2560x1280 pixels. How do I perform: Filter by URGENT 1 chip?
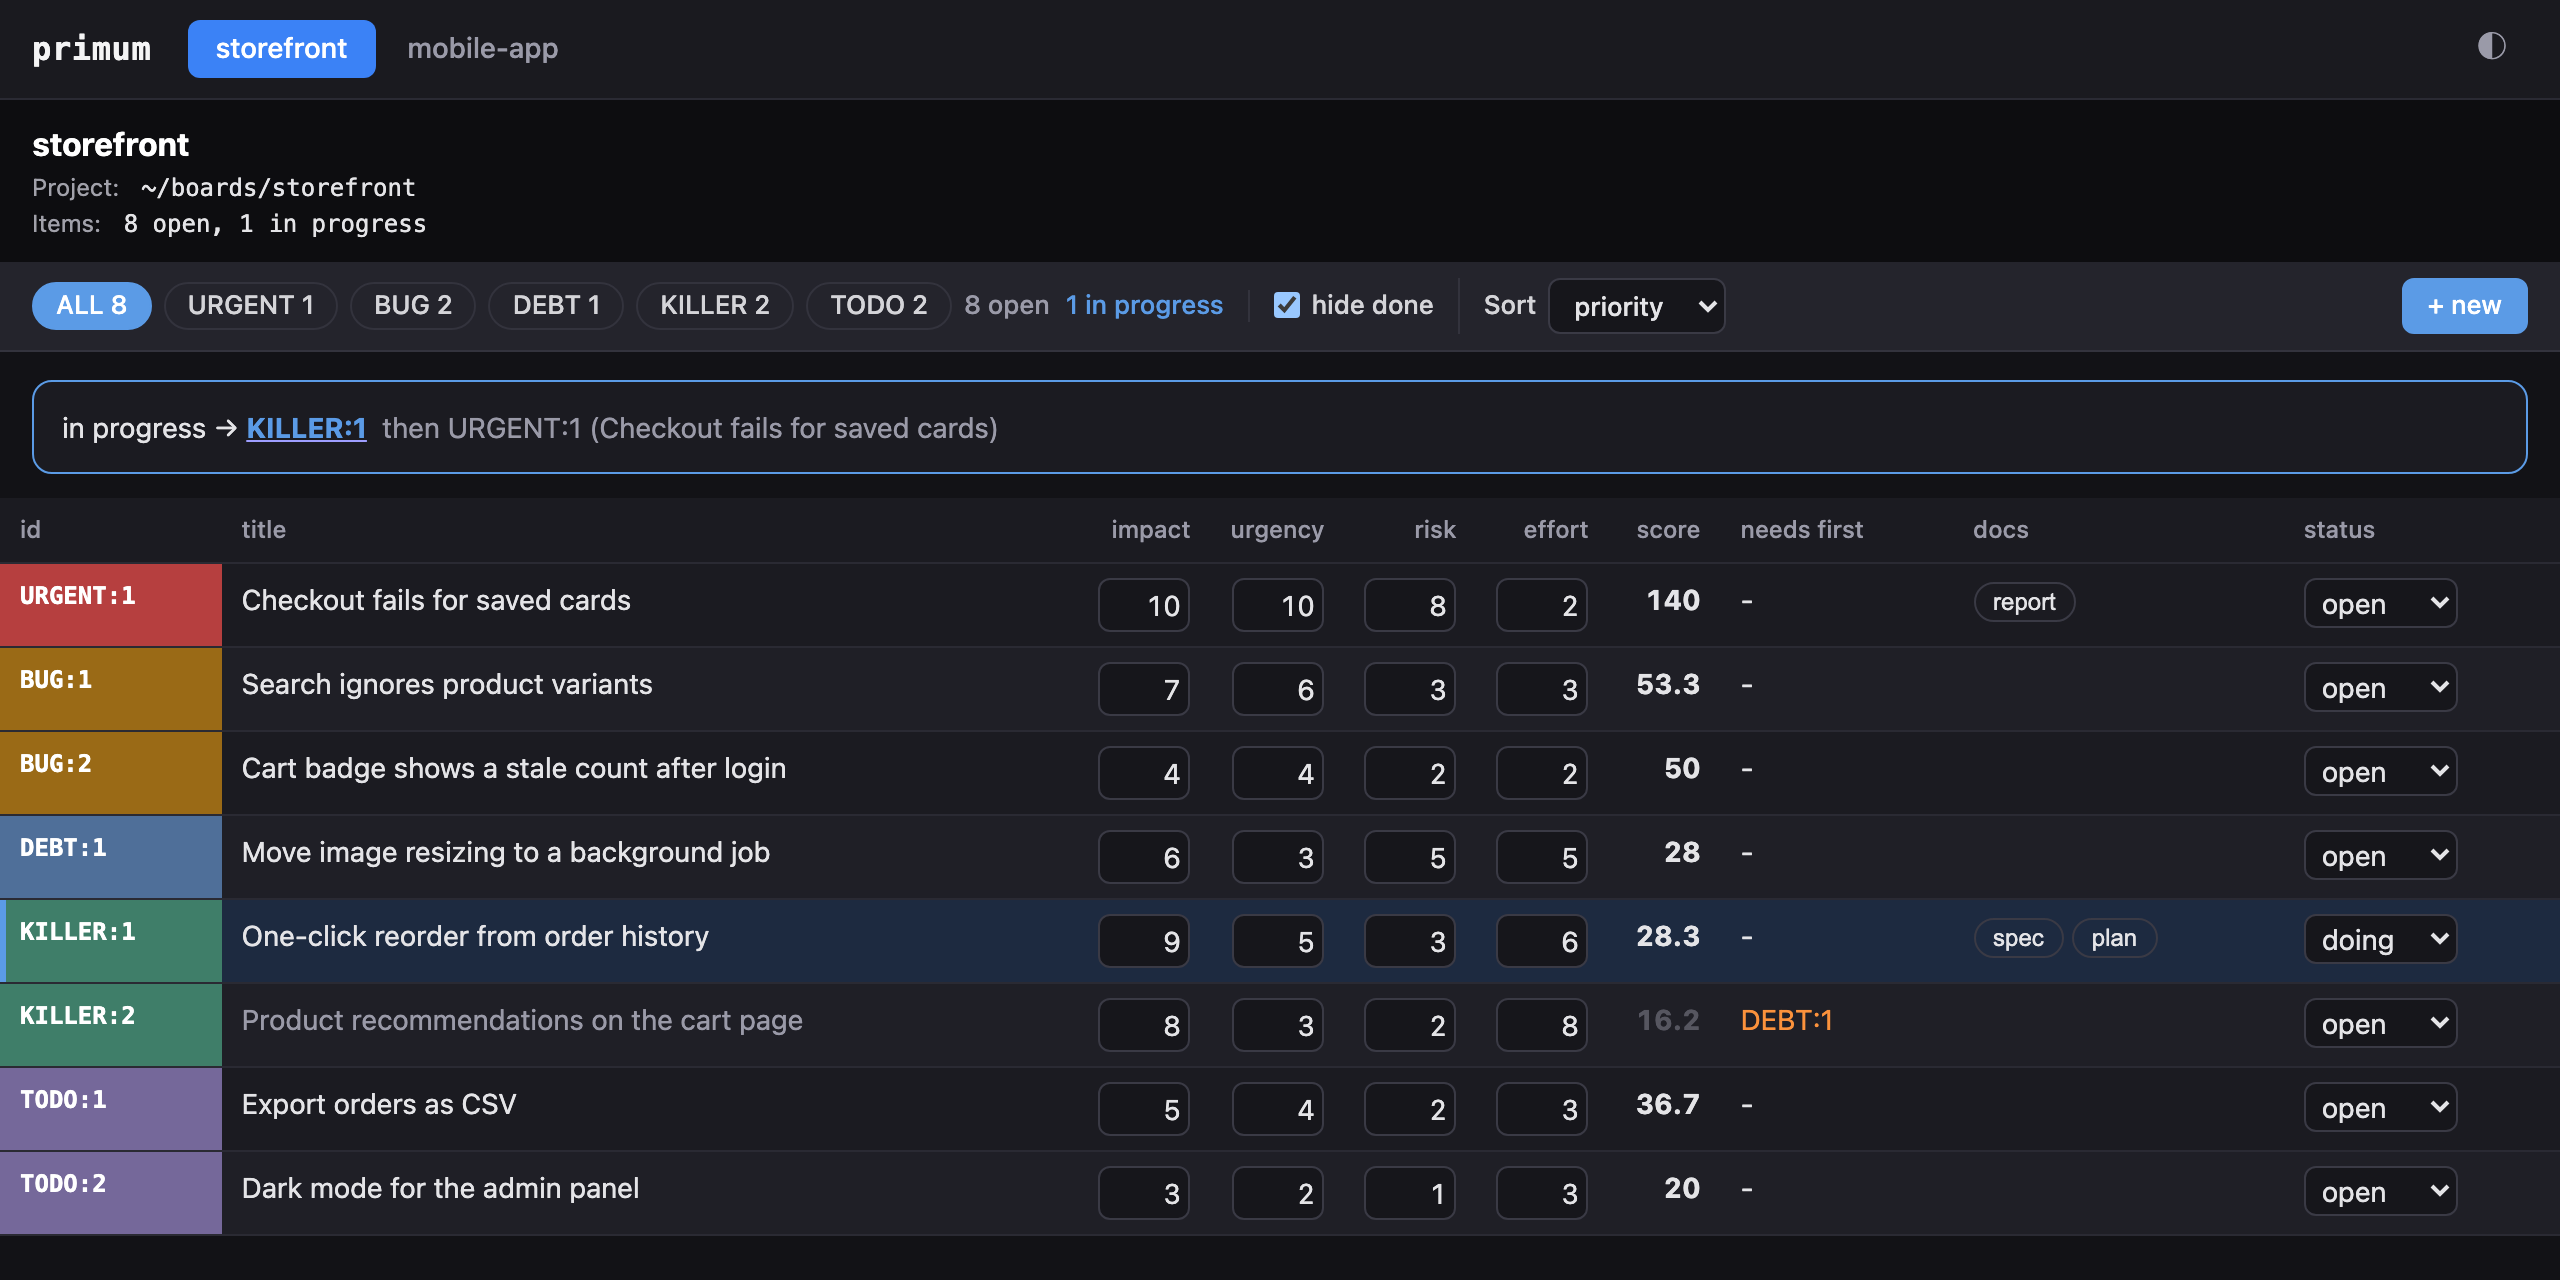(250, 305)
